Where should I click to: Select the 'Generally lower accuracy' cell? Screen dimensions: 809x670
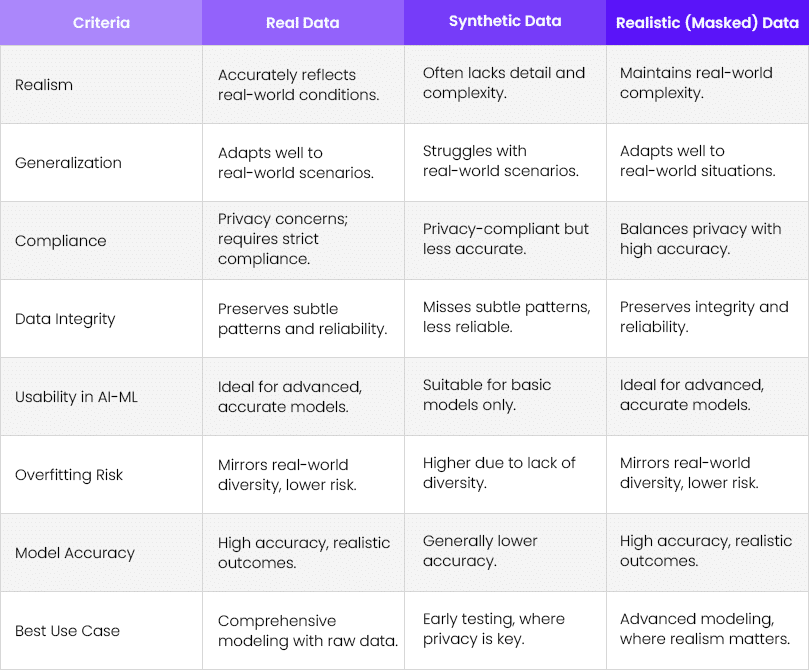point(480,551)
